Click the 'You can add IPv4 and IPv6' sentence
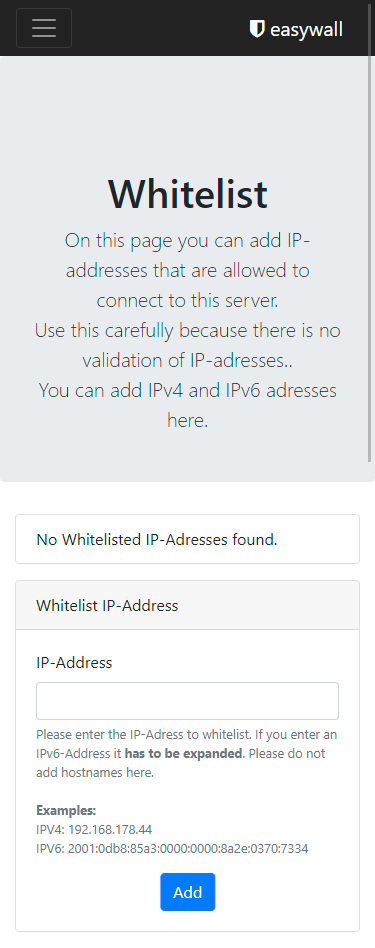Viewport: 375px width, 948px height. point(188,405)
